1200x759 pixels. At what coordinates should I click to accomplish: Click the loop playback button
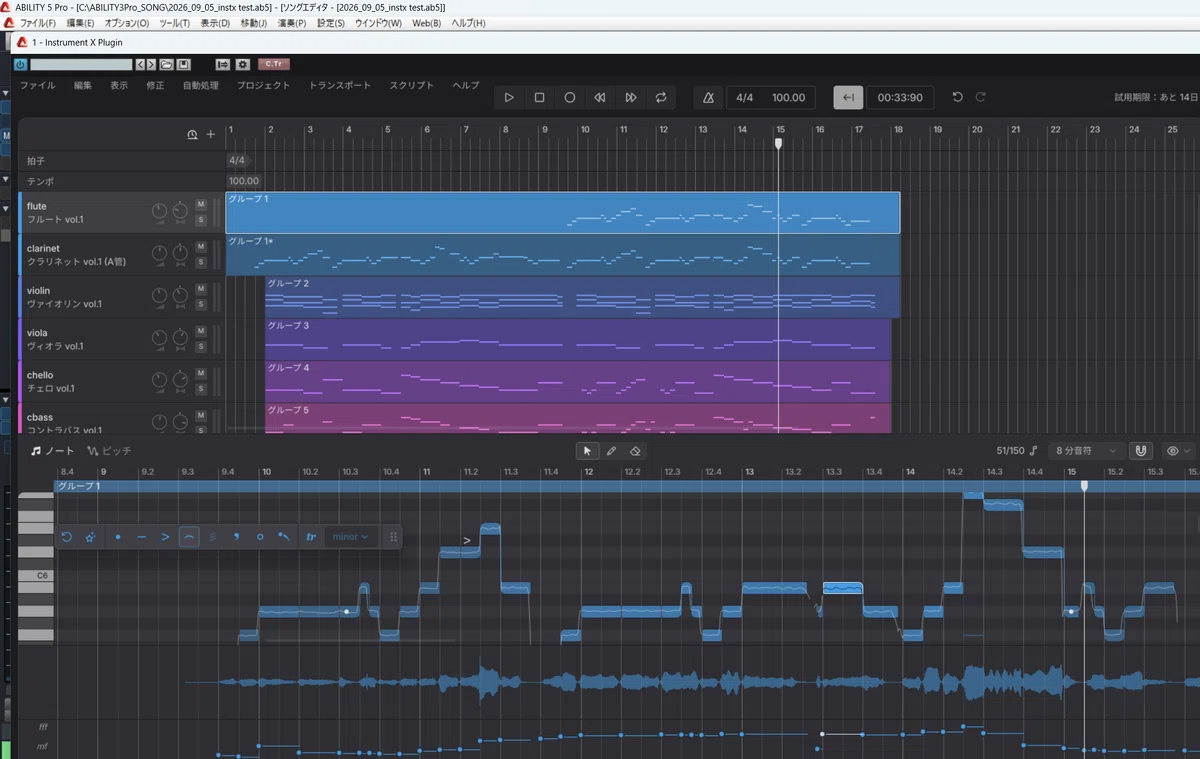point(661,98)
